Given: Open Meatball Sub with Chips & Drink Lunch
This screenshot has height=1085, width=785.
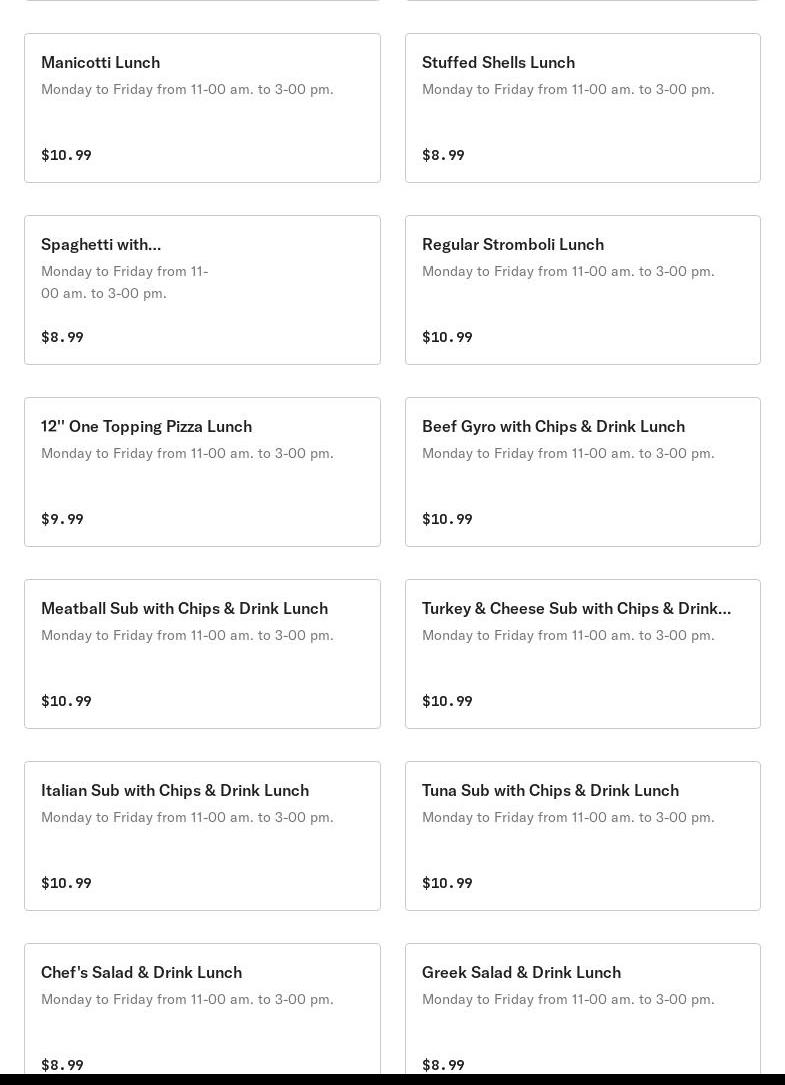Looking at the screenshot, I should [184, 608].
